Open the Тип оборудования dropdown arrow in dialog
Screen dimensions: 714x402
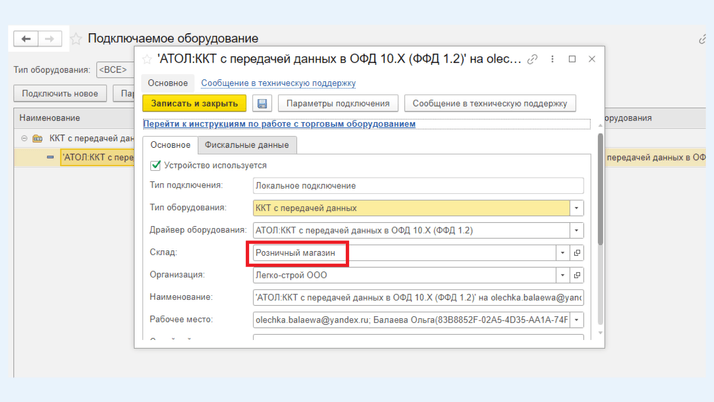[576, 208]
